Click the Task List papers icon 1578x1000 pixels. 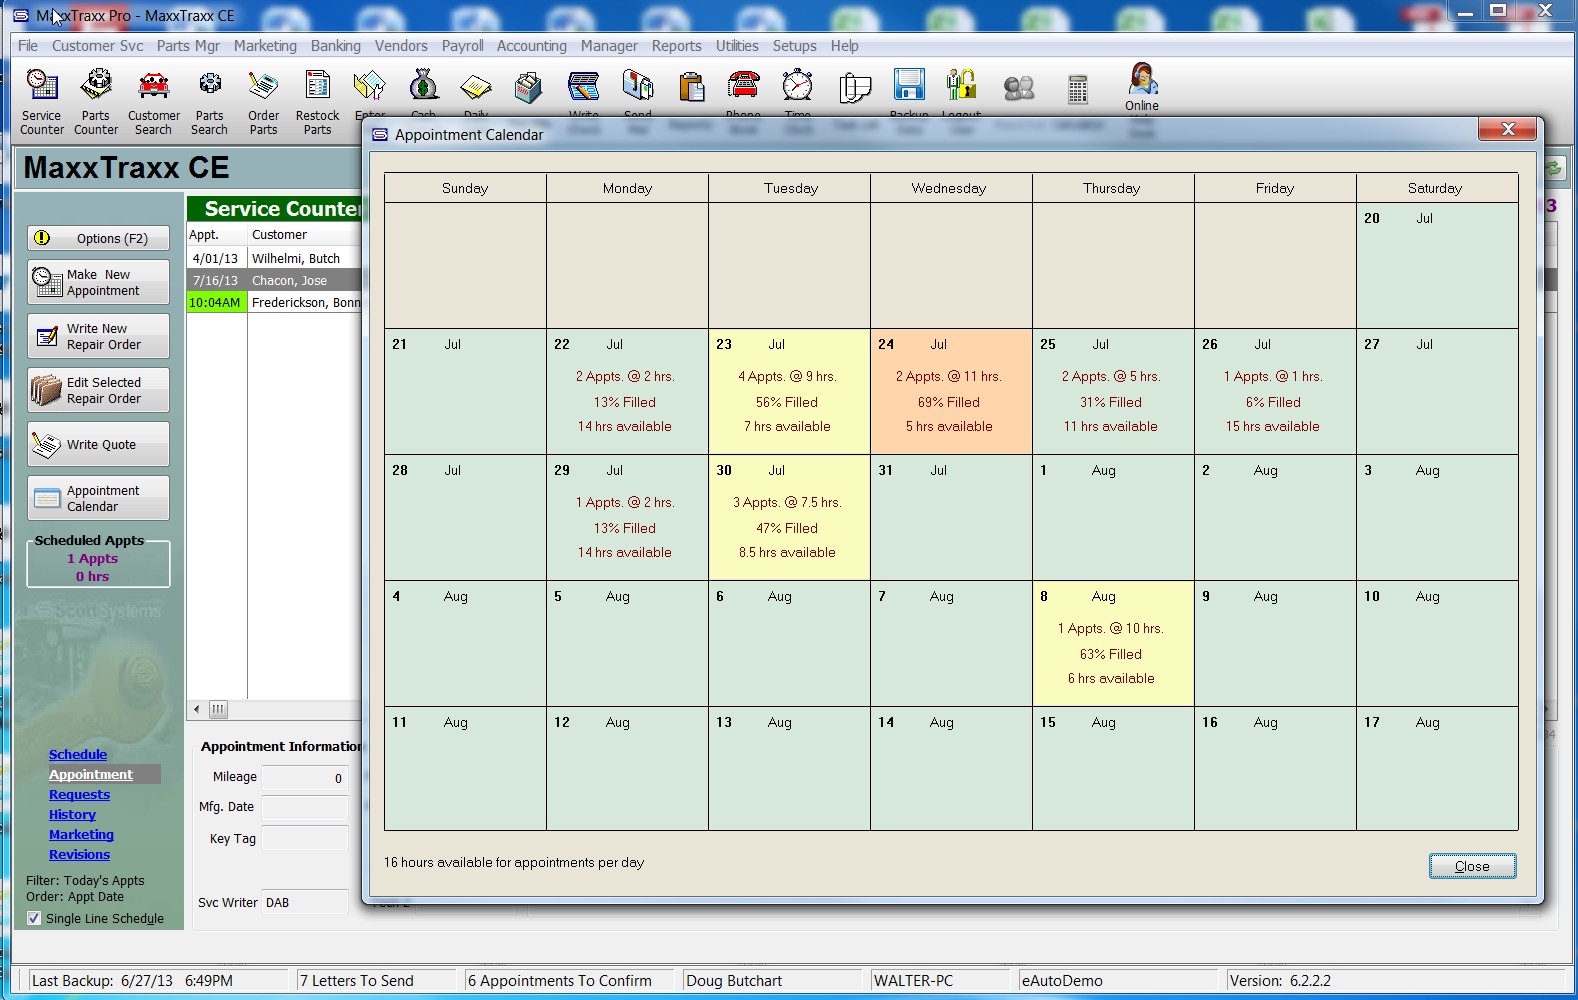coord(855,88)
